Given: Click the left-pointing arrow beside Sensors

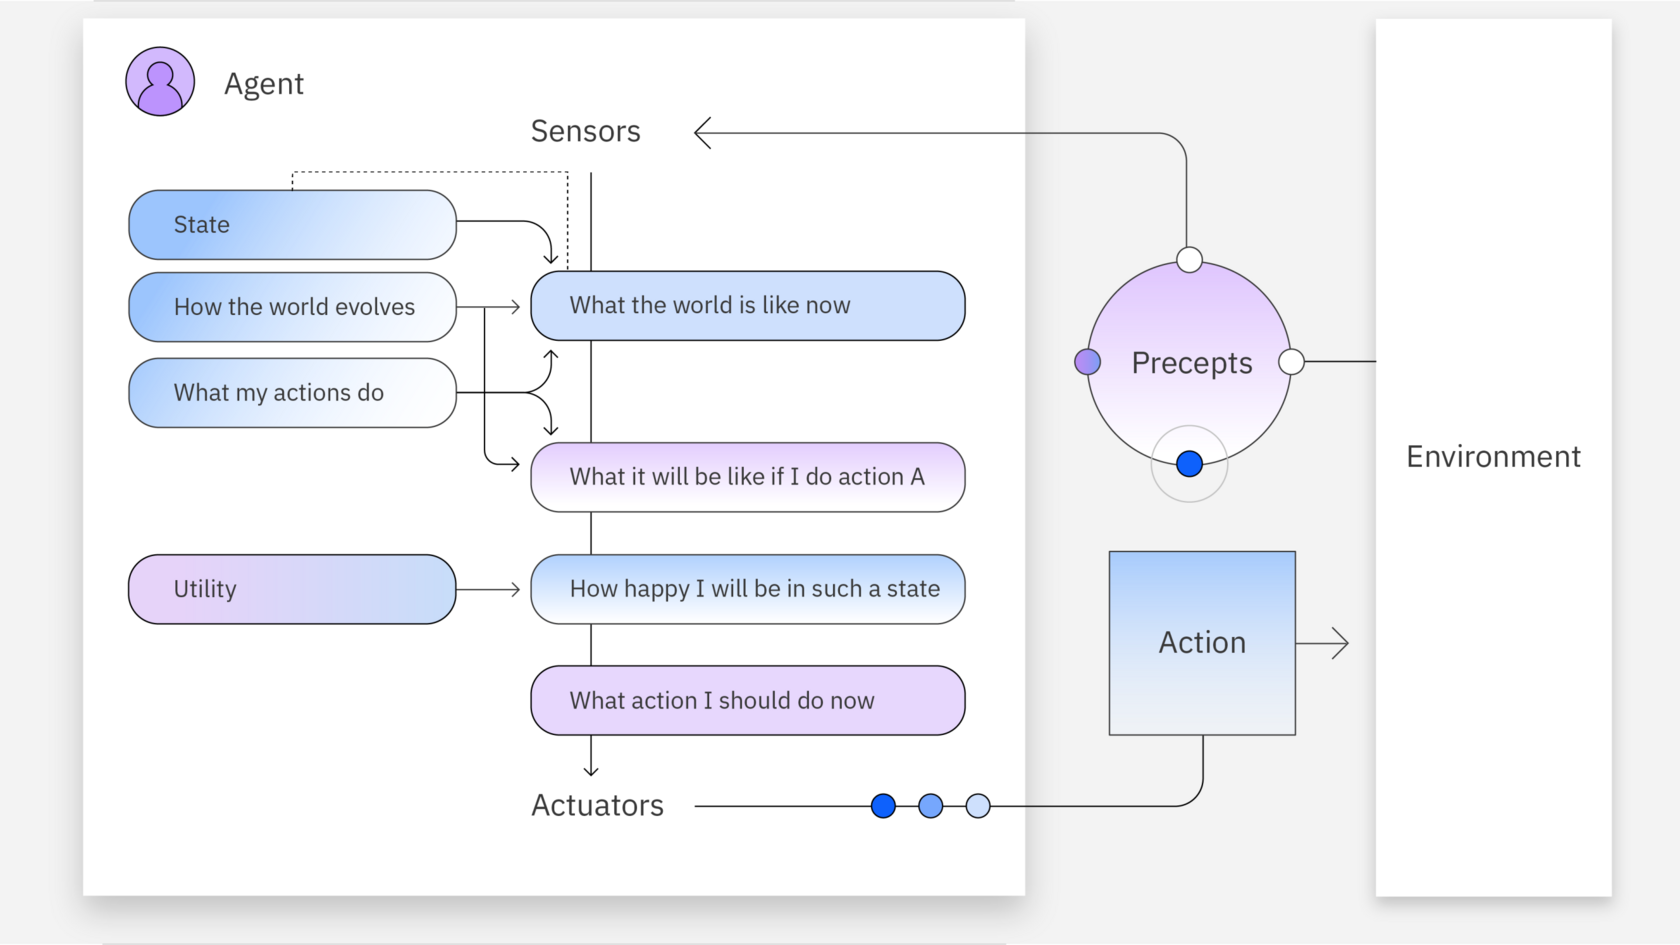Looking at the screenshot, I should (703, 133).
